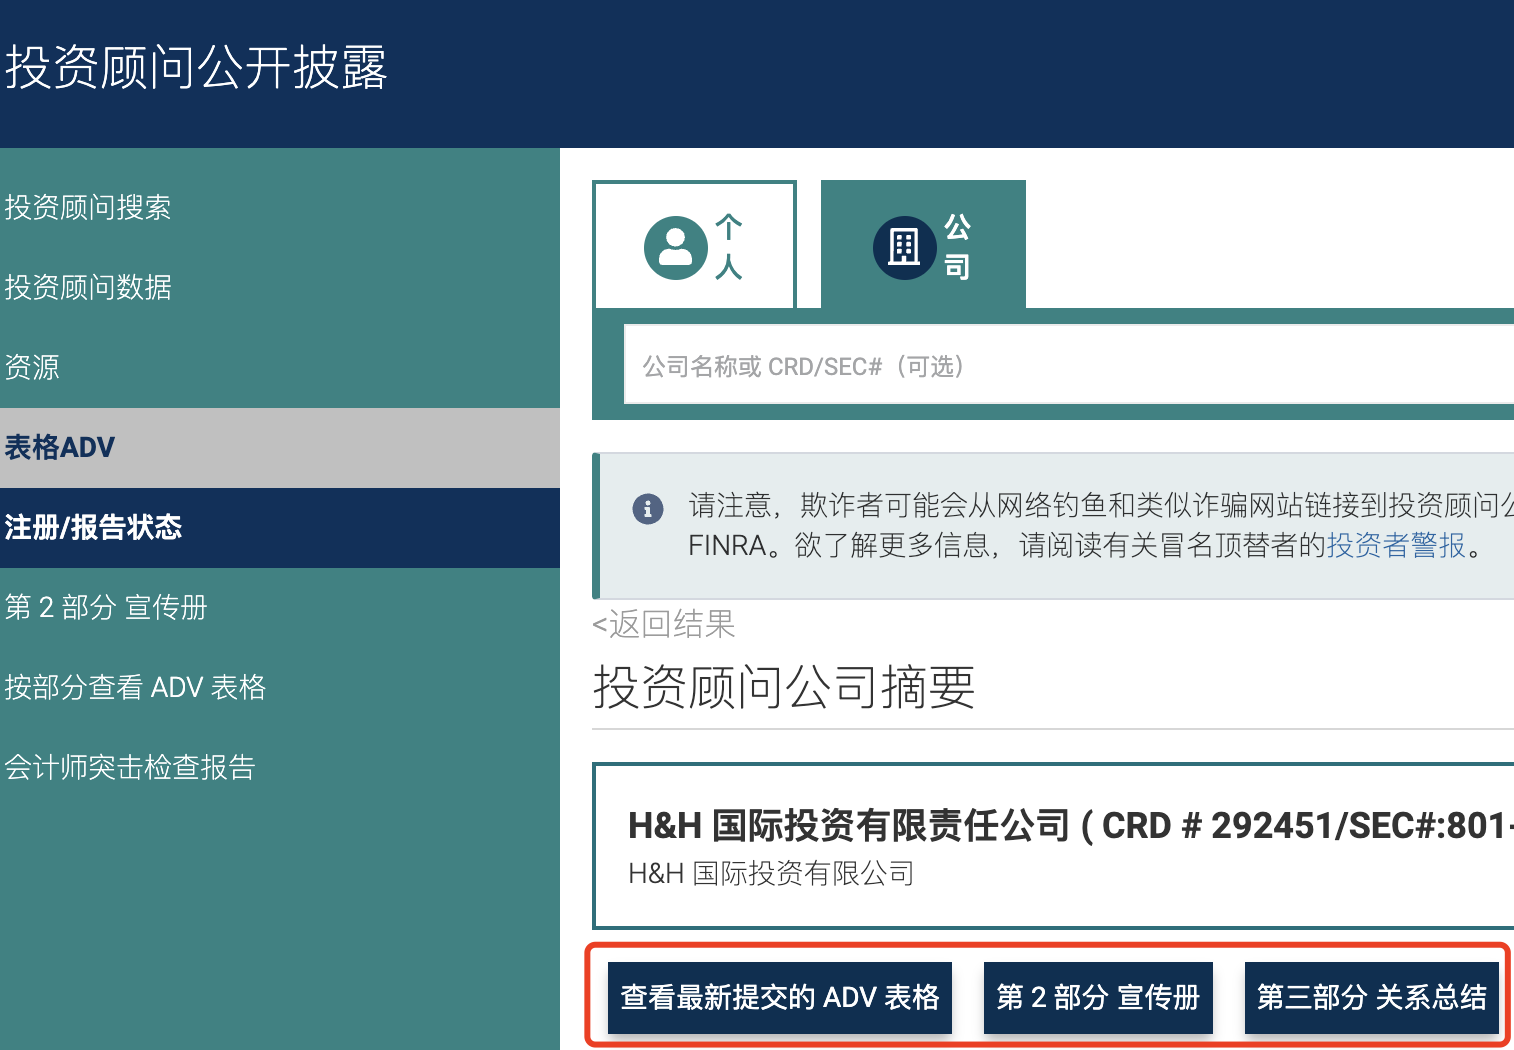This screenshot has height=1050, width=1514.
Task: Switch to the 个人 tab
Action: tap(695, 245)
